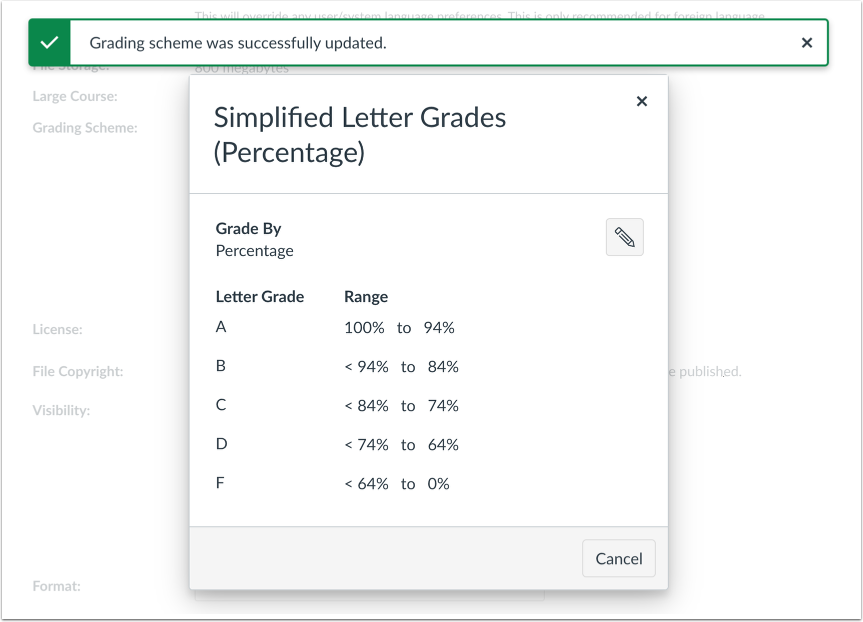Click the Grading scheme was successfully updated message
The width and height of the screenshot is (863, 622).
[238, 42]
